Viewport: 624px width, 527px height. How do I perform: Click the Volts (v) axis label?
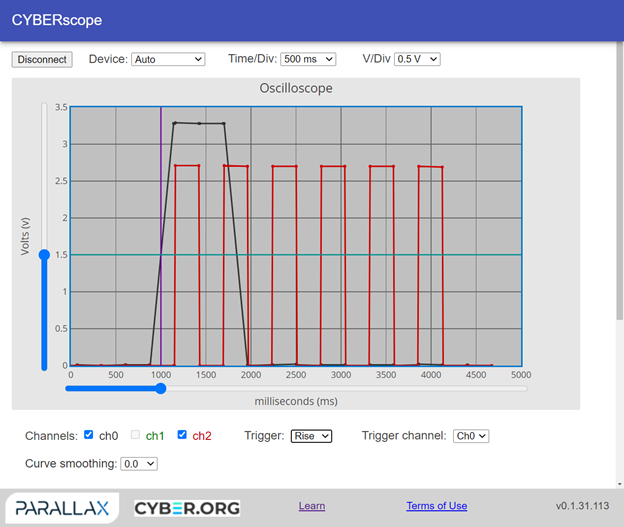[x=25, y=236]
